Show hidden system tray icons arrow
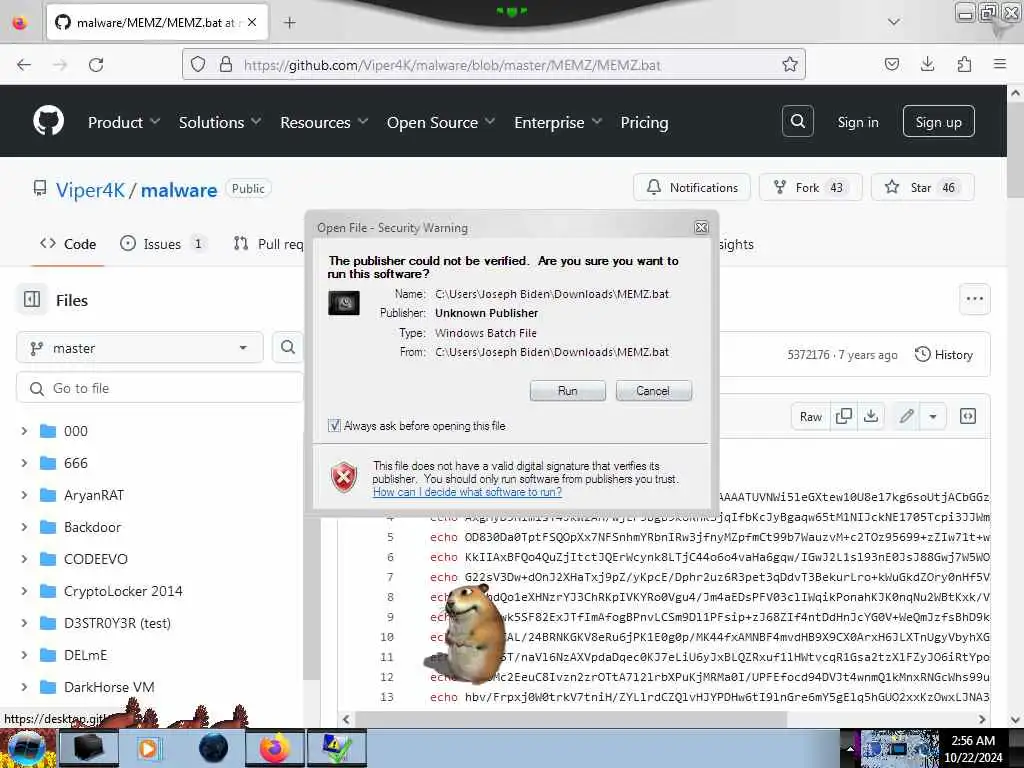Screen dimensions: 1024x768 pyautogui.click(x=850, y=749)
